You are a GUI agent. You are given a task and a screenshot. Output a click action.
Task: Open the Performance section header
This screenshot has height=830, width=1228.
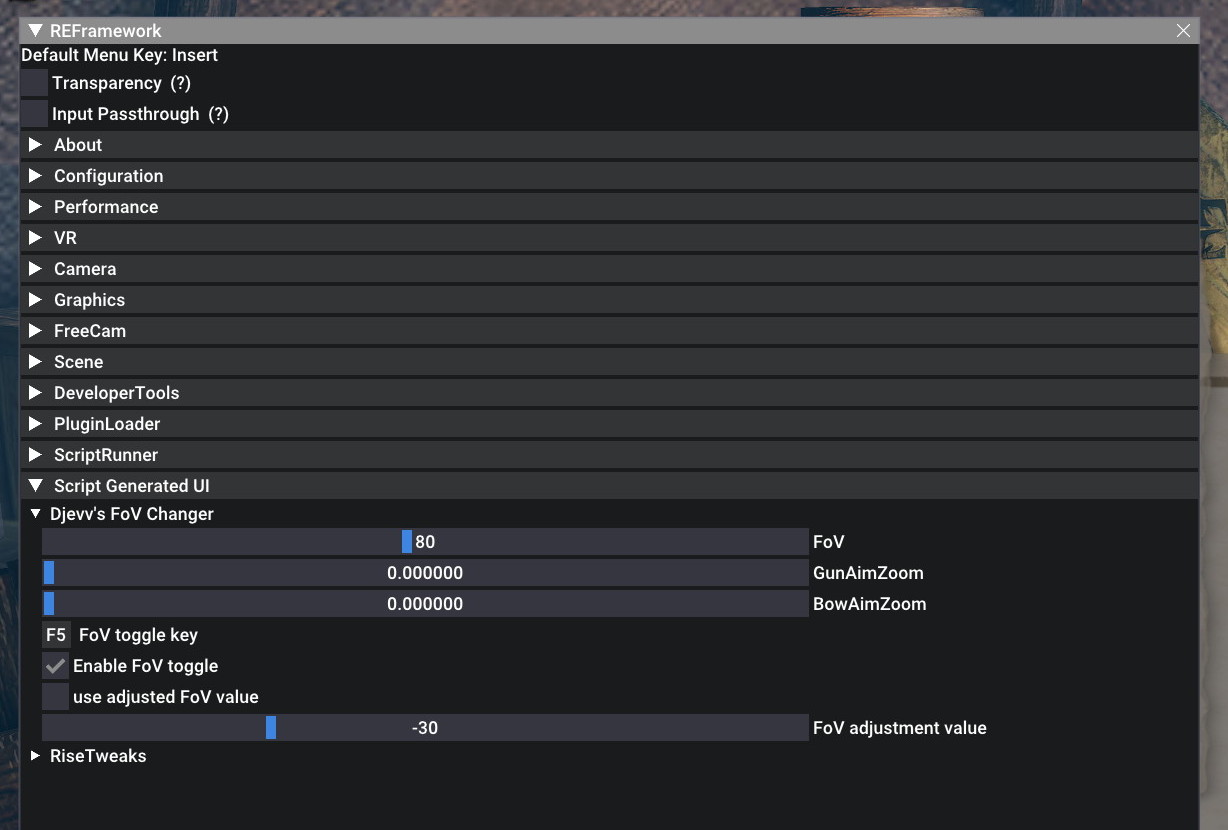pyautogui.click(x=609, y=207)
